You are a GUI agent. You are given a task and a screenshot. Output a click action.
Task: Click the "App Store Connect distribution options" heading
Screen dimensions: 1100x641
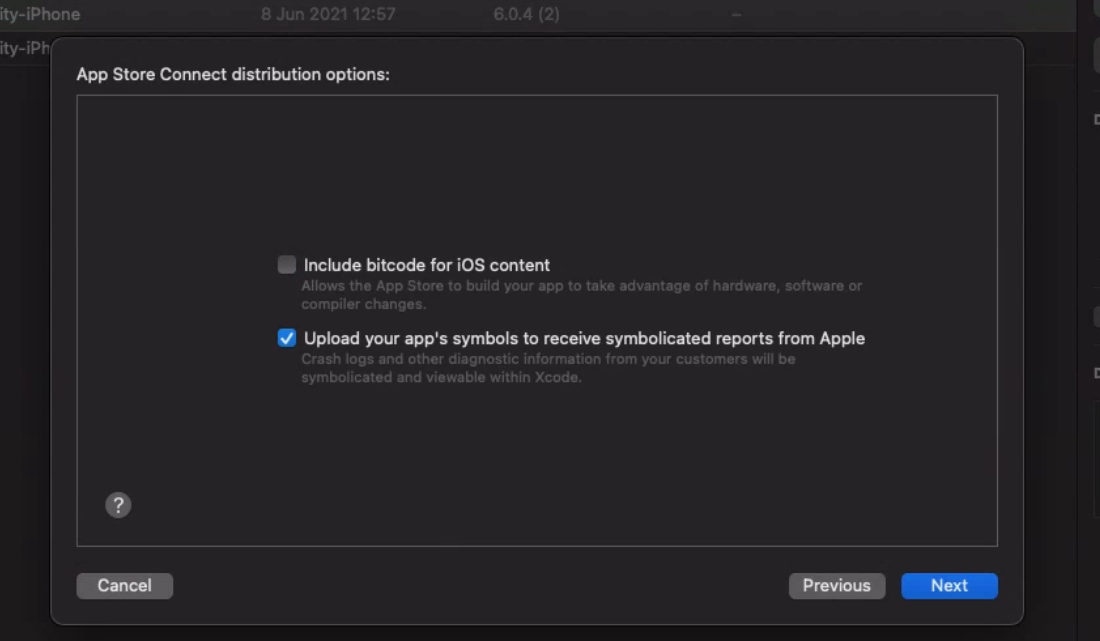(x=233, y=75)
